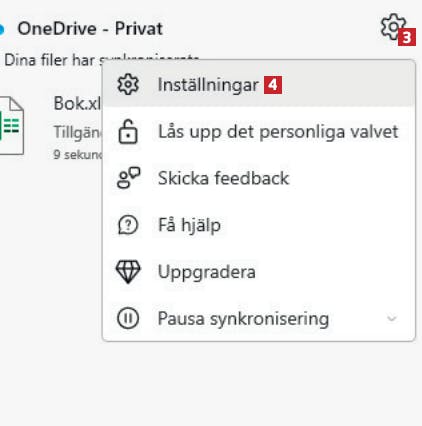Click the open padlock icon in the menu

pyautogui.click(x=128, y=132)
